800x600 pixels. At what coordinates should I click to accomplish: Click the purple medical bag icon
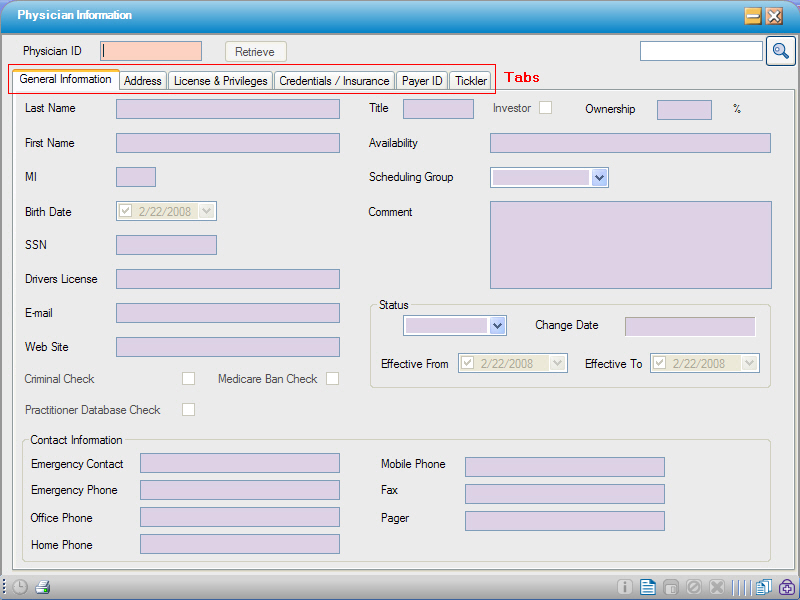(x=787, y=587)
